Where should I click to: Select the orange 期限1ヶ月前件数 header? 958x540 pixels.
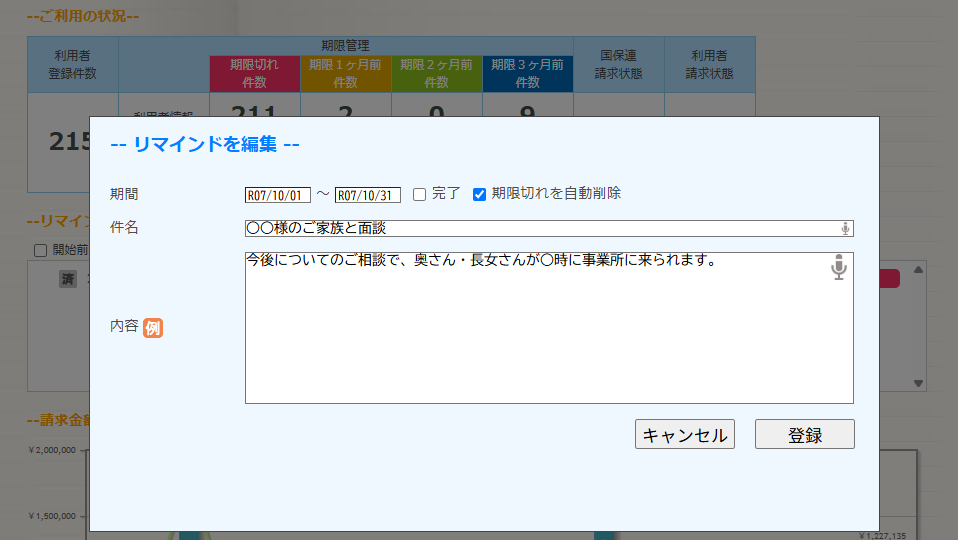[x=345, y=74]
